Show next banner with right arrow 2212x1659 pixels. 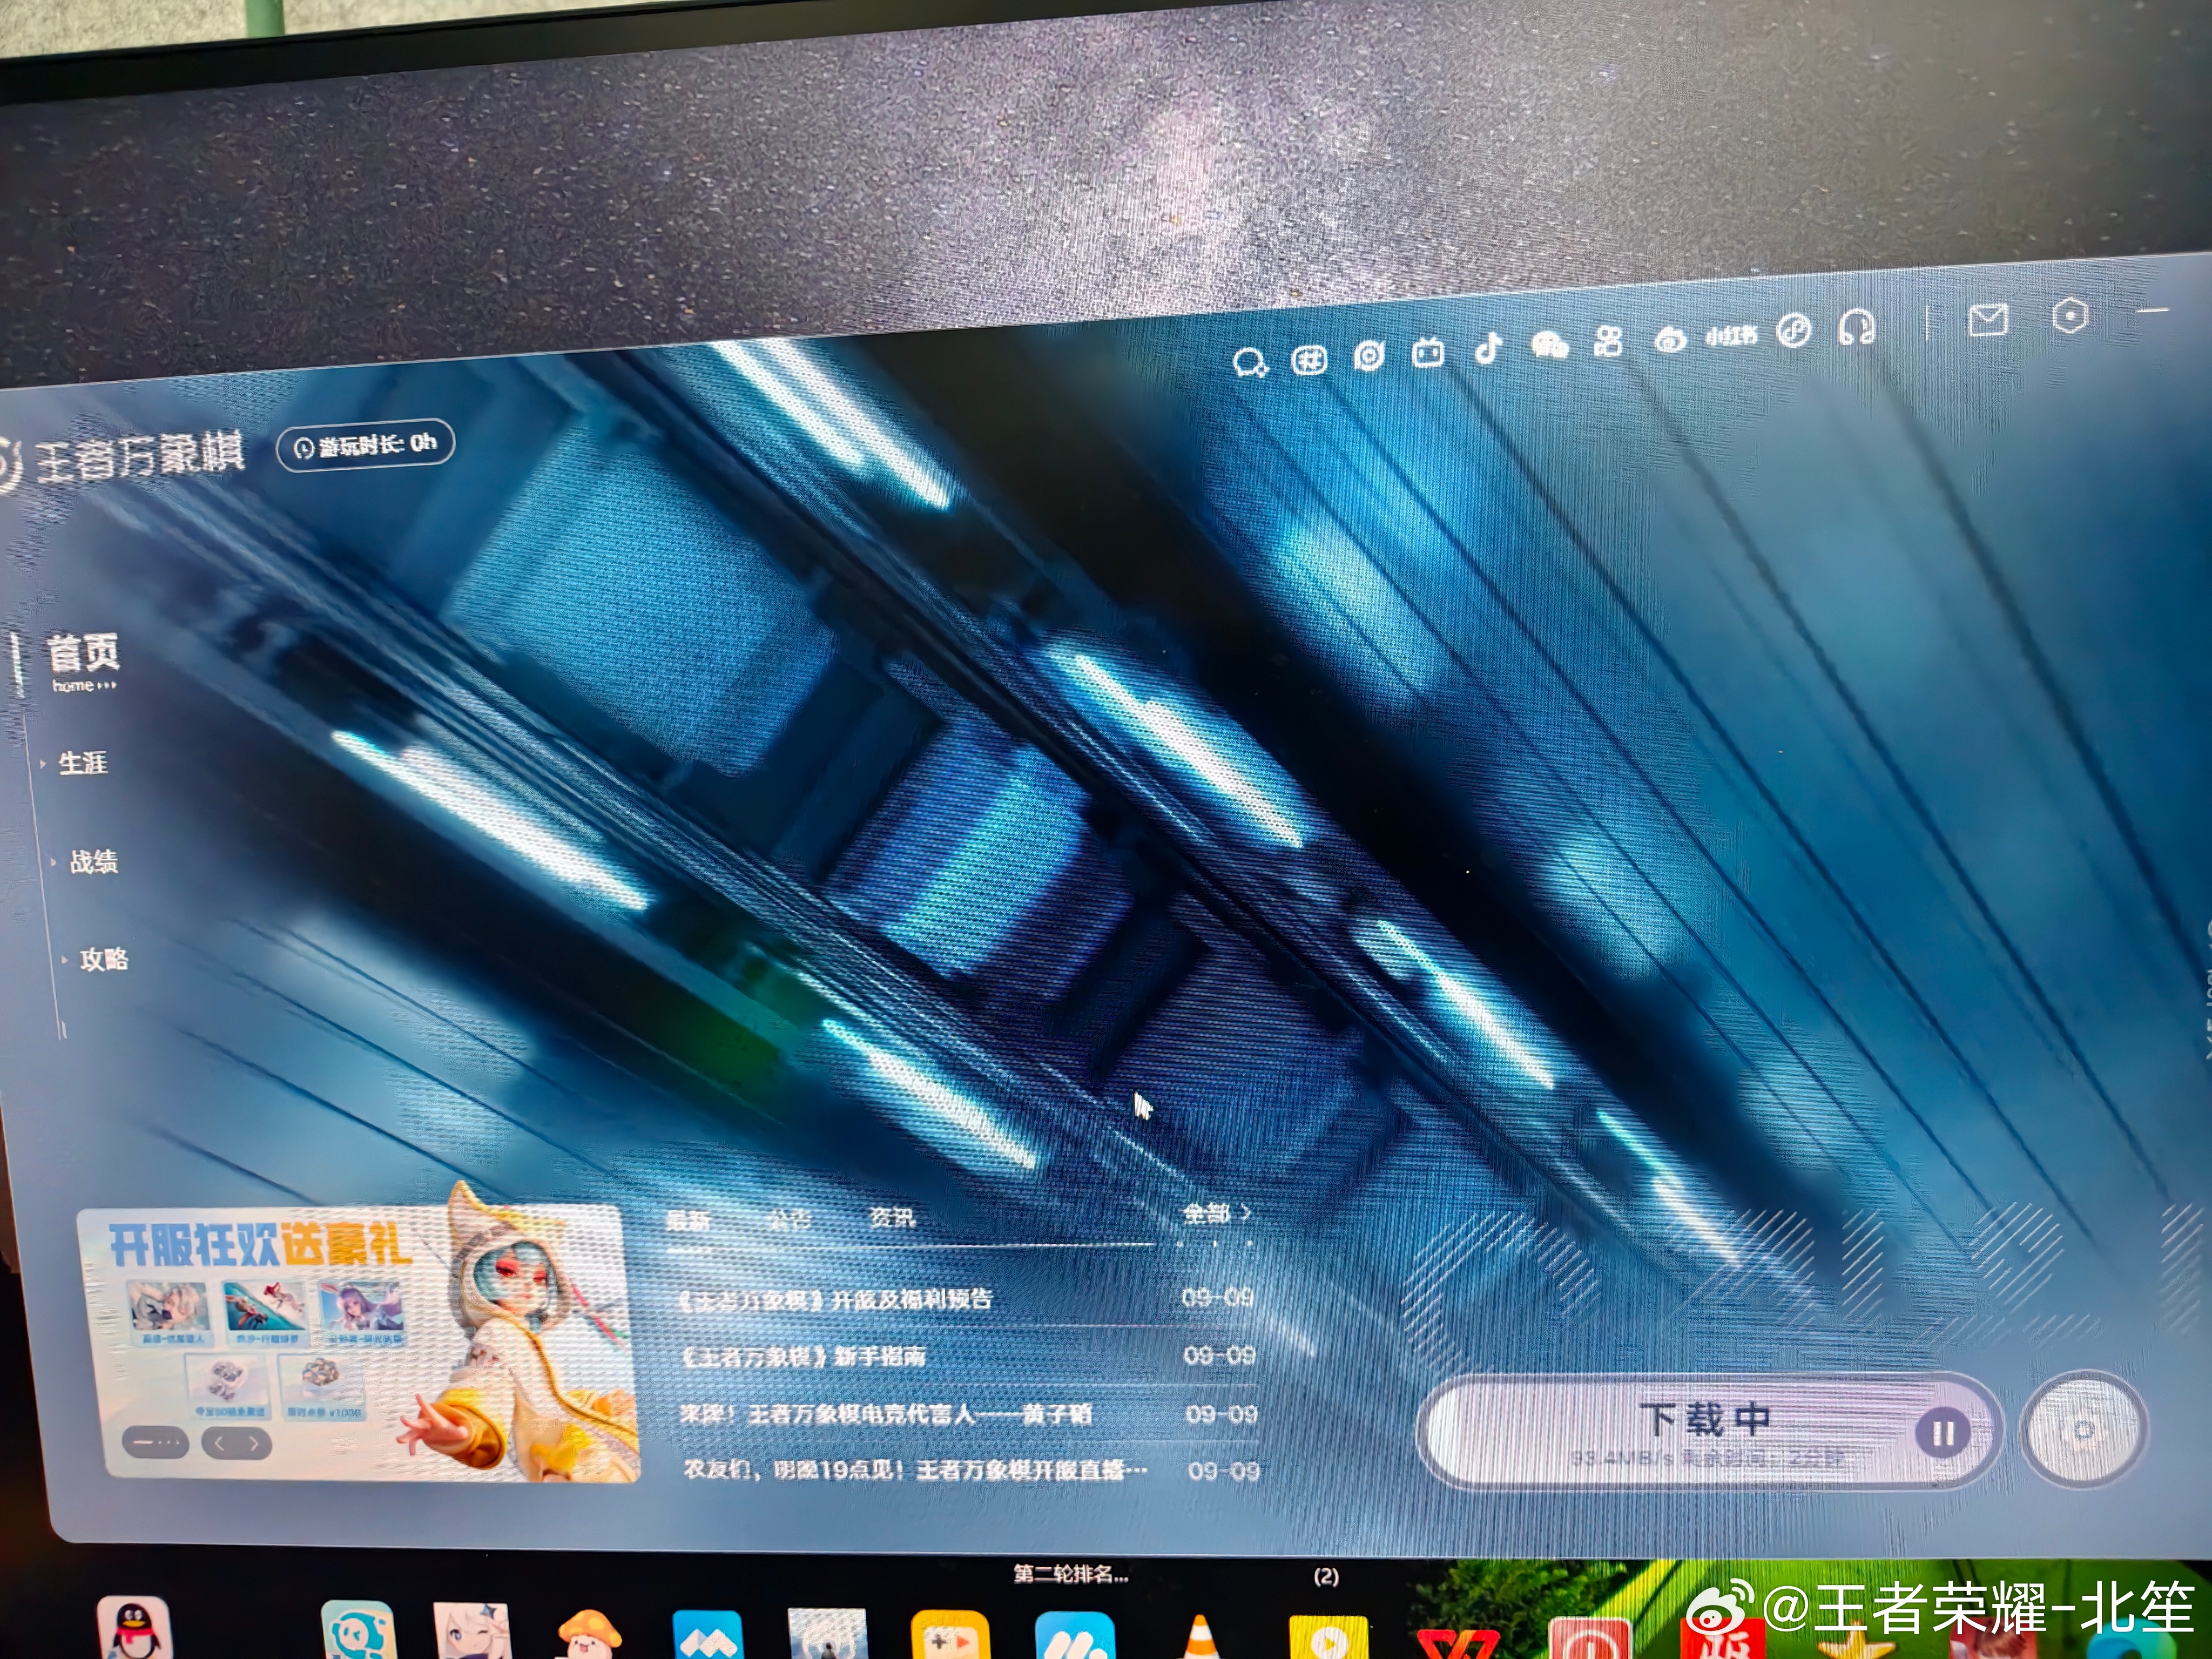254,1443
